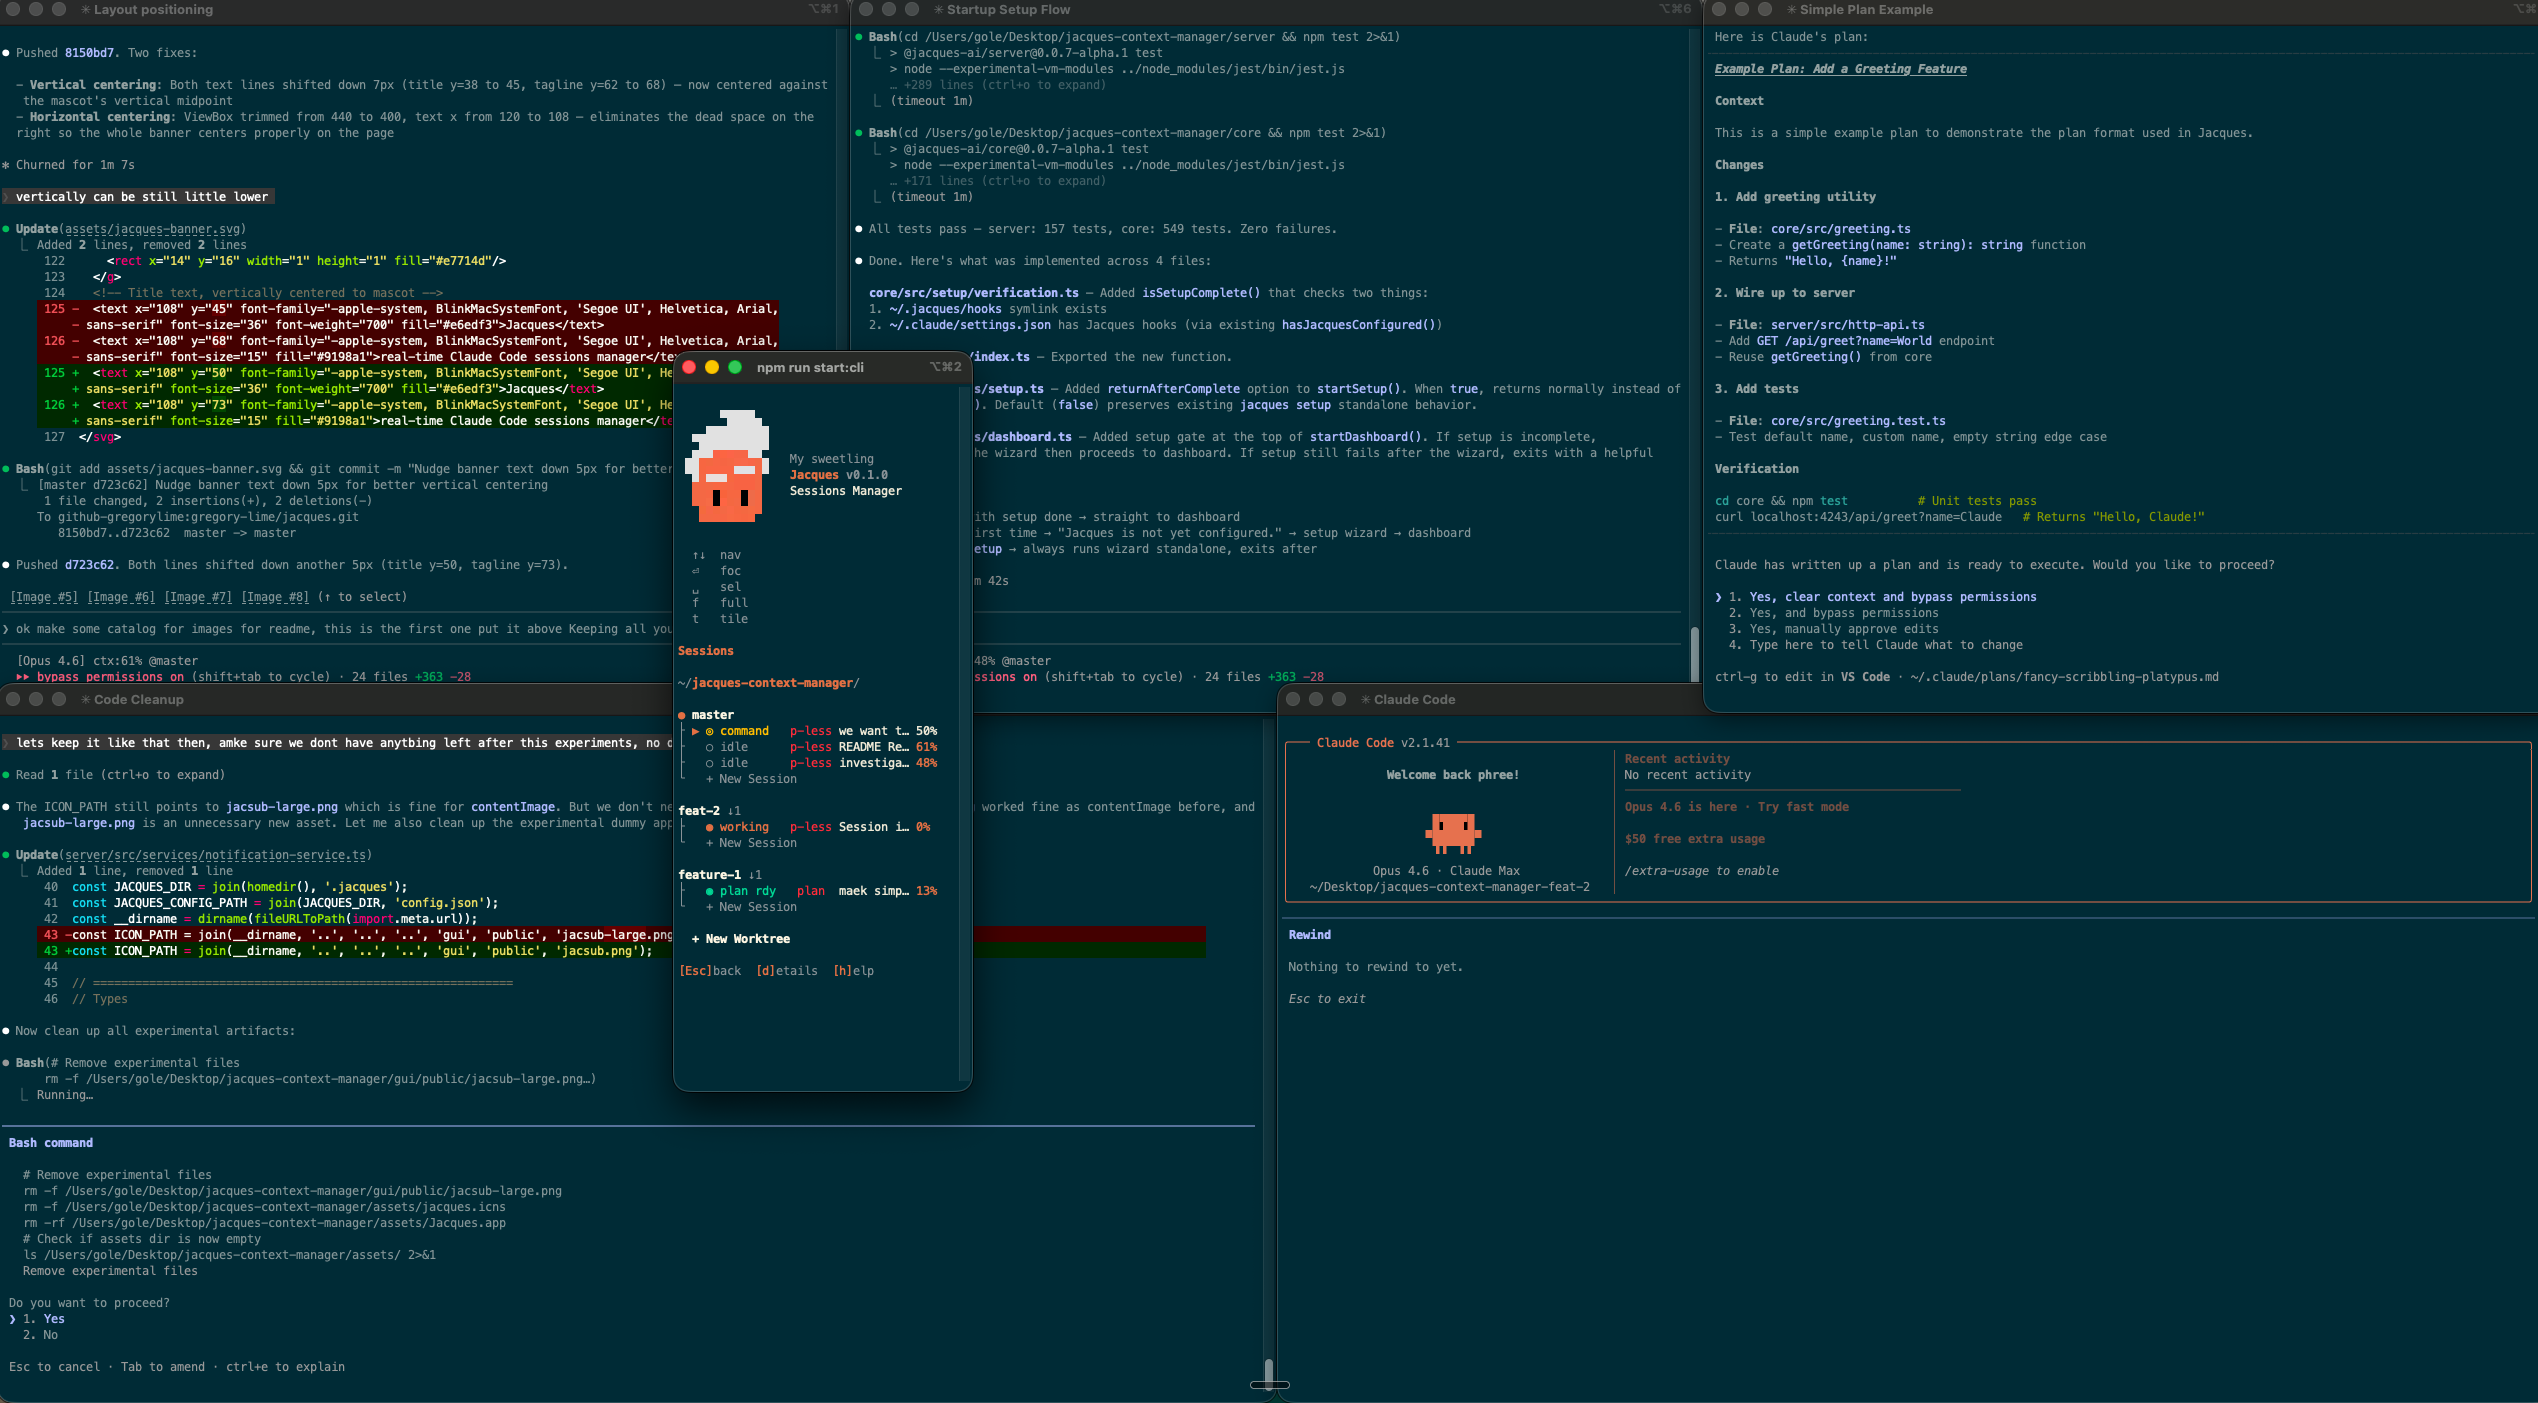Switch to the Layout positioning window title
This screenshot has width=2538, height=1403.
pyautogui.click(x=153, y=10)
